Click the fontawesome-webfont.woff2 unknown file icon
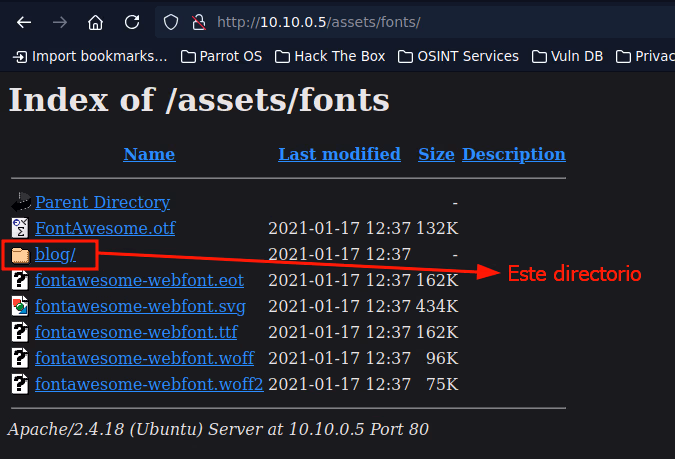675x459 pixels. point(20,384)
